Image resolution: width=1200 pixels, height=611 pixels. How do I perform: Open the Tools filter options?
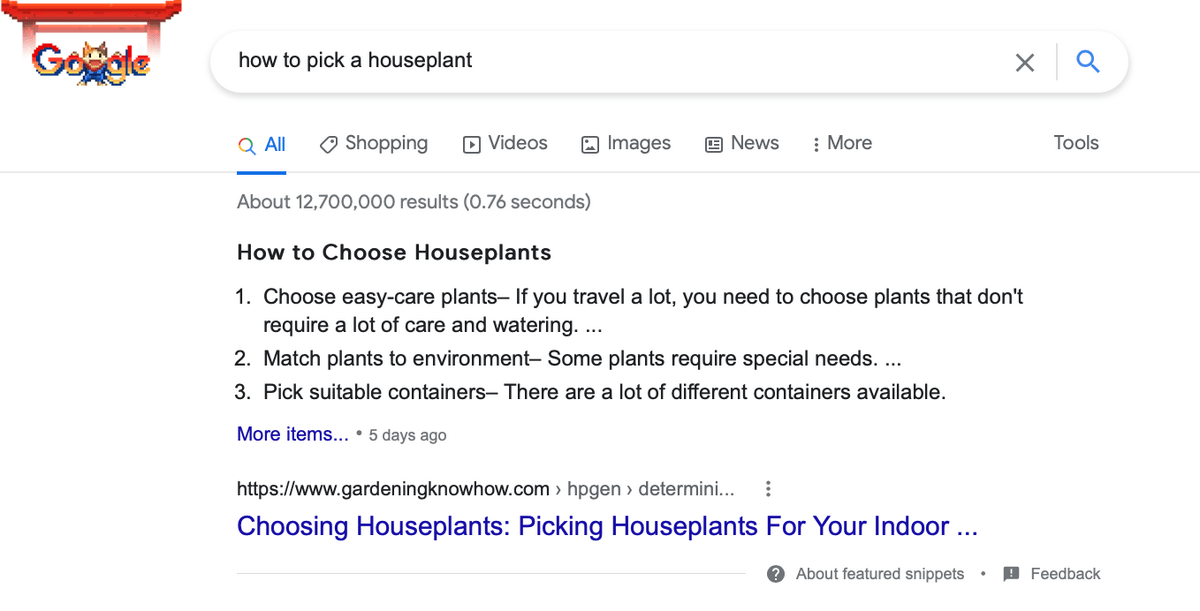(x=1076, y=143)
